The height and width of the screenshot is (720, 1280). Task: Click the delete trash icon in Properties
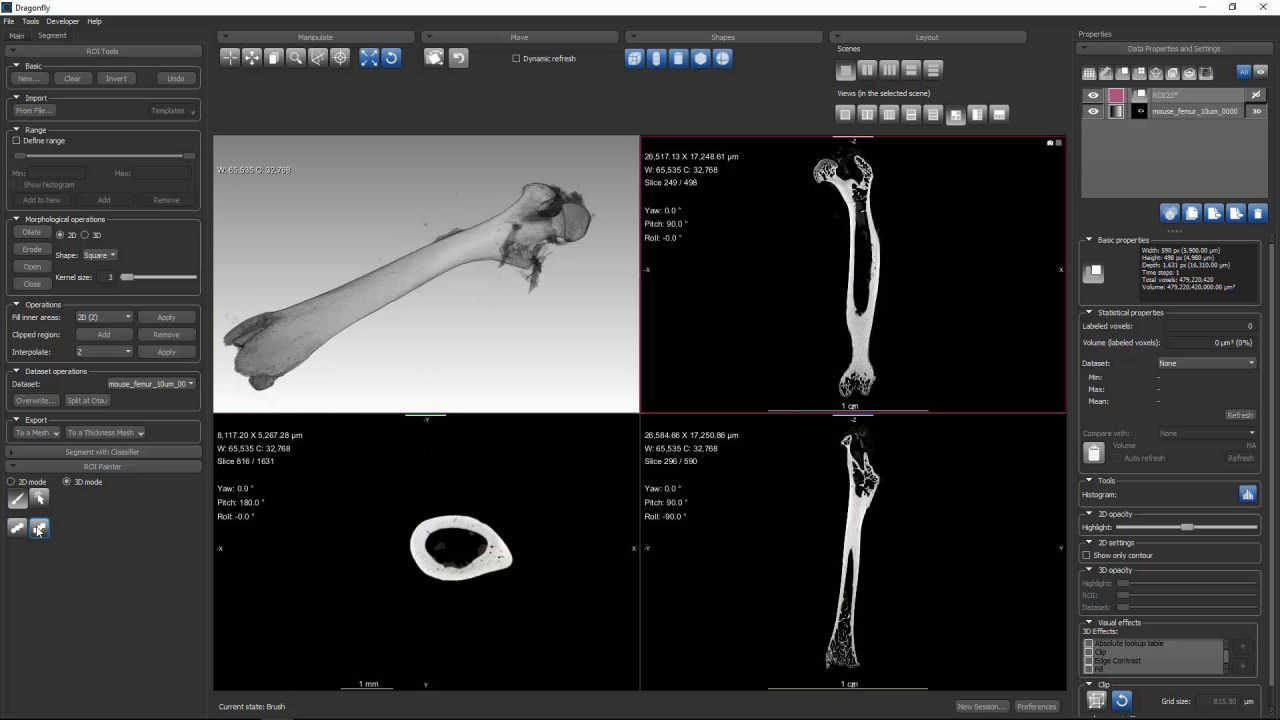[1258, 213]
